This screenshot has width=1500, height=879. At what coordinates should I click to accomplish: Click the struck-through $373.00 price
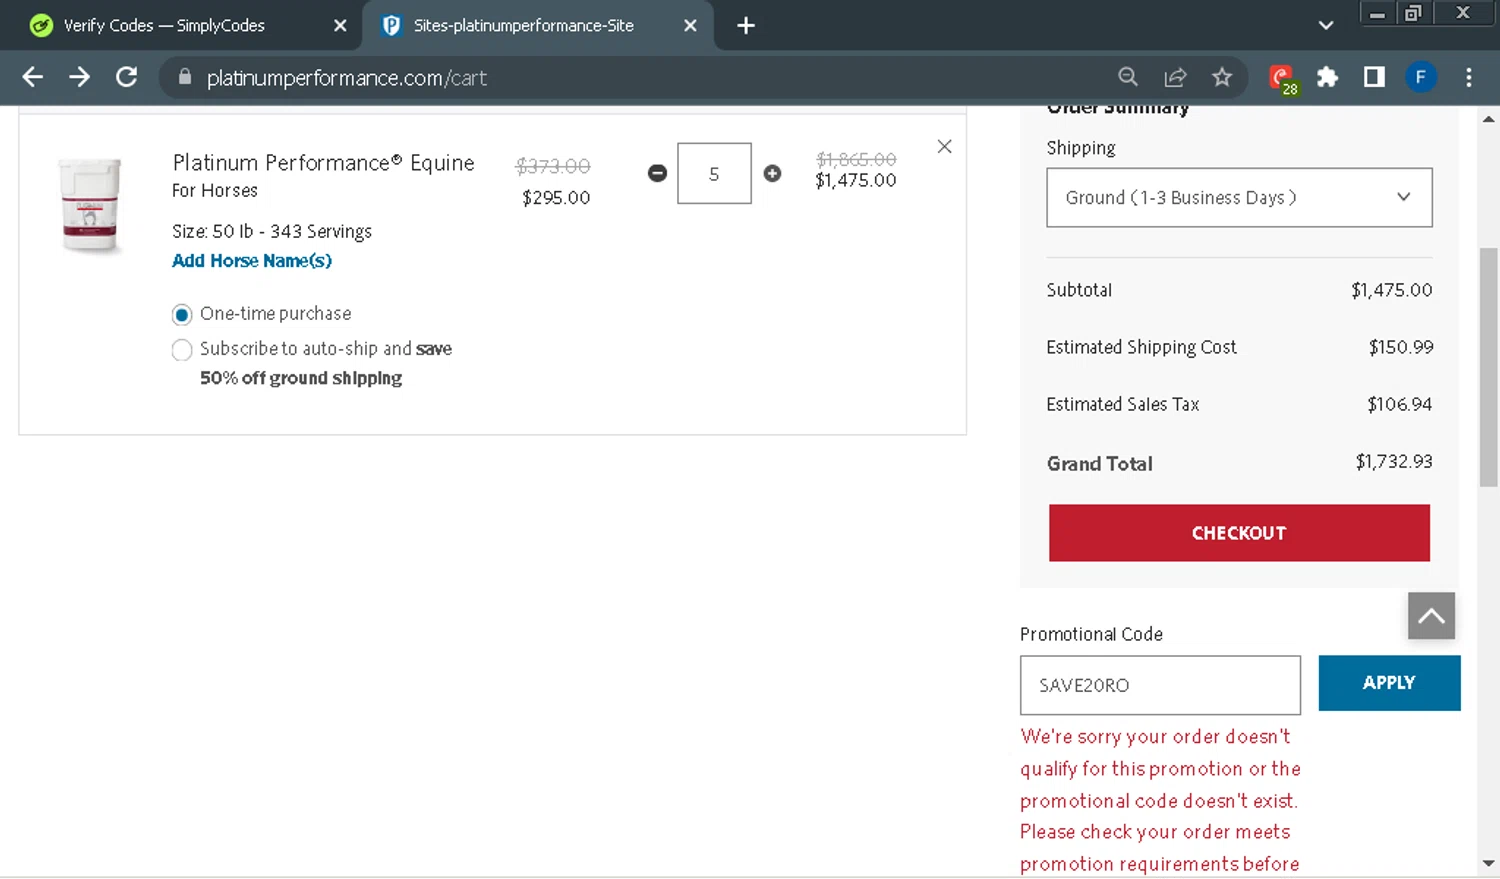(x=553, y=166)
